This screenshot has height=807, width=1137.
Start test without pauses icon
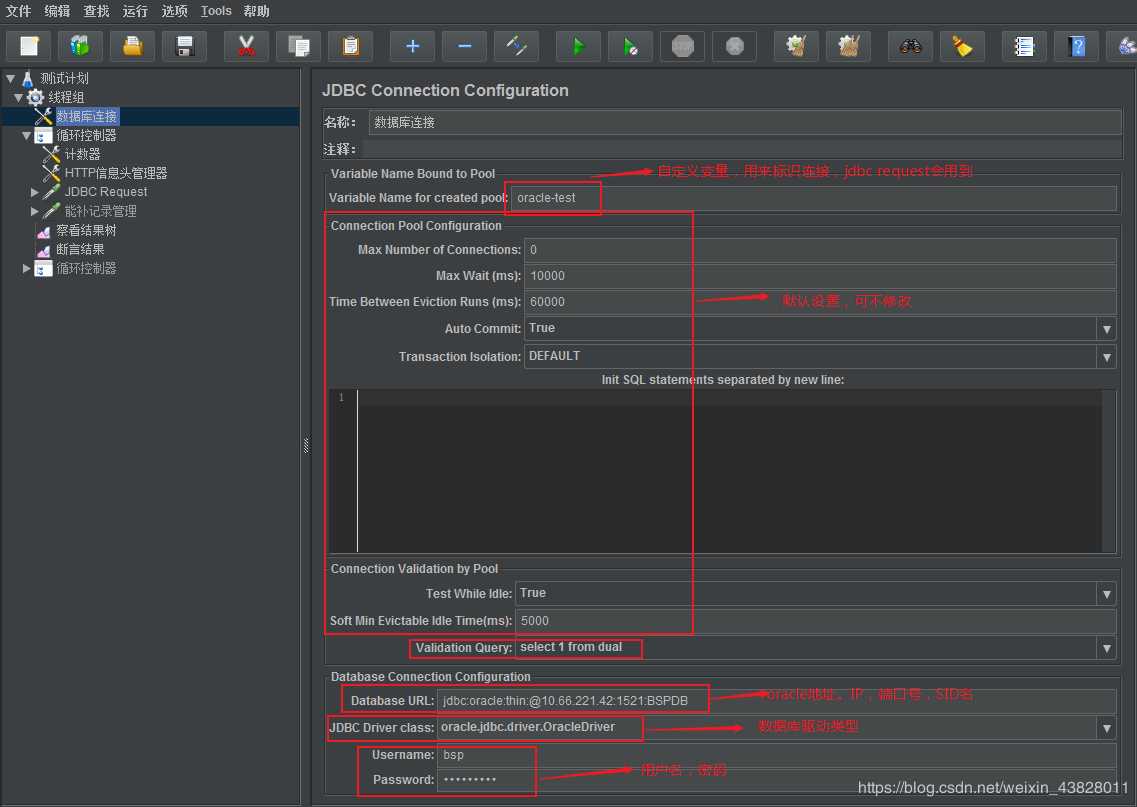(x=630, y=46)
